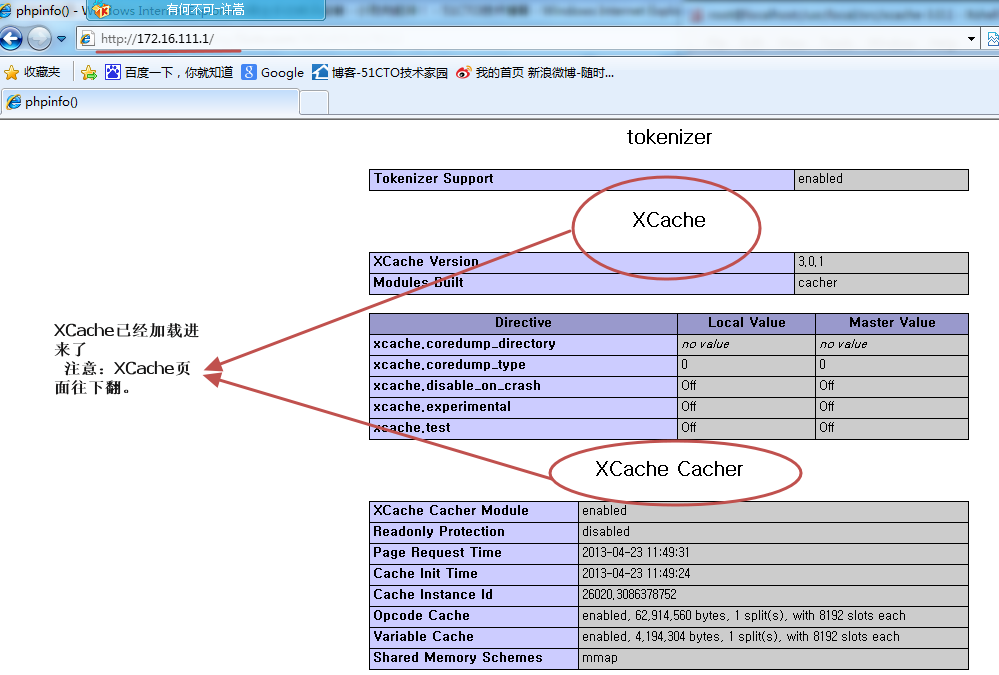Viewport: 999px width, 675px height.
Task: Open the 我的首页 新浪微博 bookmark
Action: click(535, 72)
